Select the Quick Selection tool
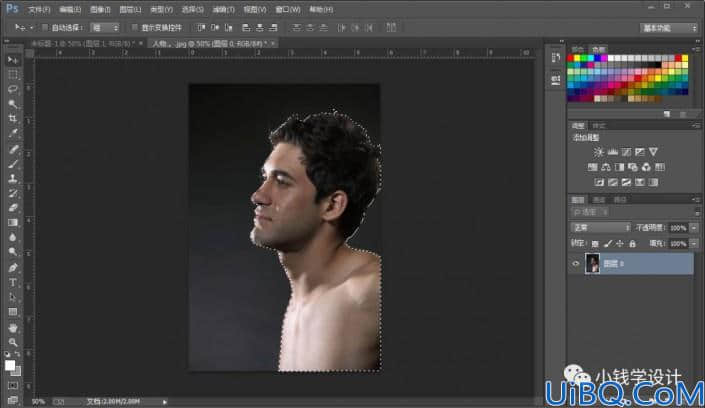705x408 pixels. click(13, 104)
